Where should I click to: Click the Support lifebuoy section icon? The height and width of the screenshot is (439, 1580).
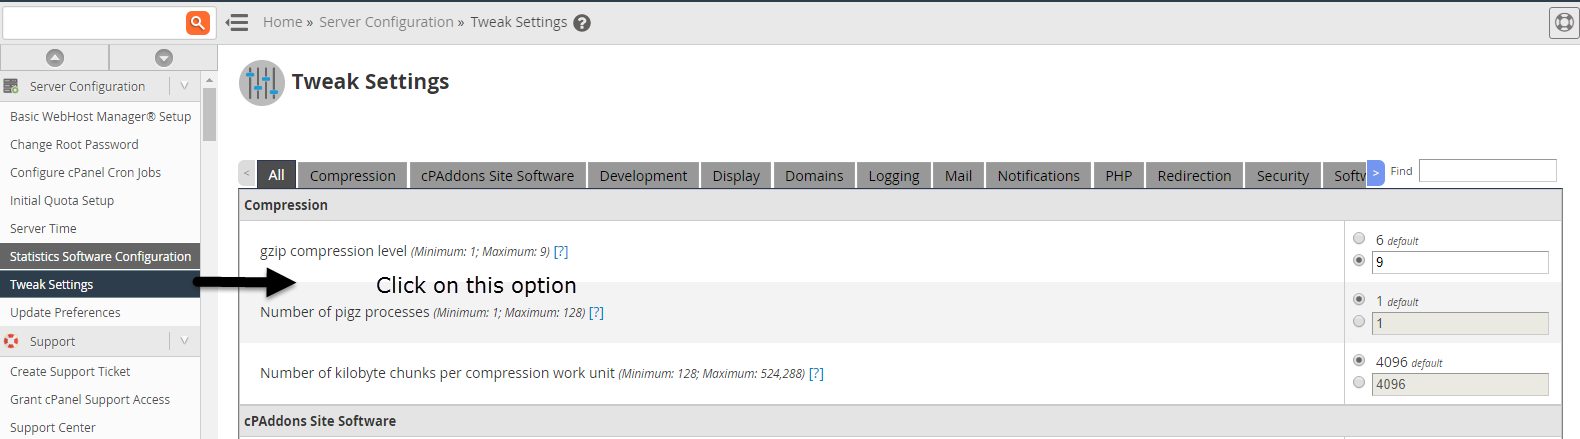point(11,341)
